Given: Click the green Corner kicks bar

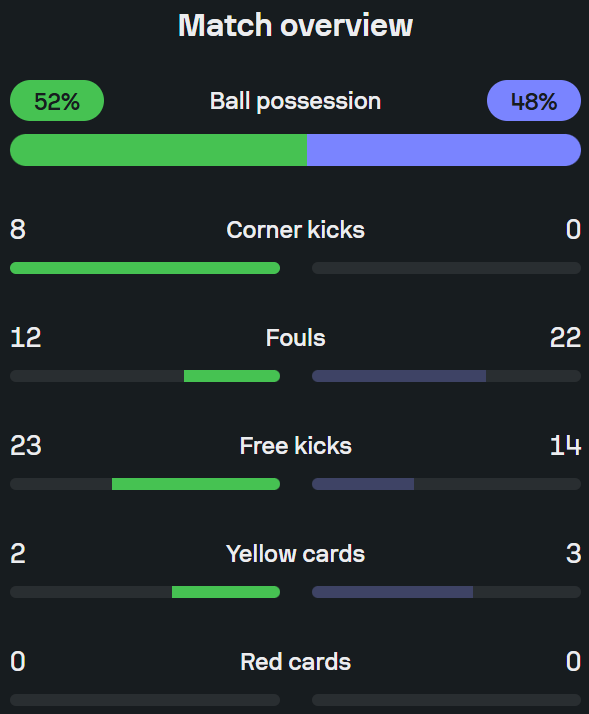Looking at the screenshot, I should pyautogui.click(x=145, y=268).
